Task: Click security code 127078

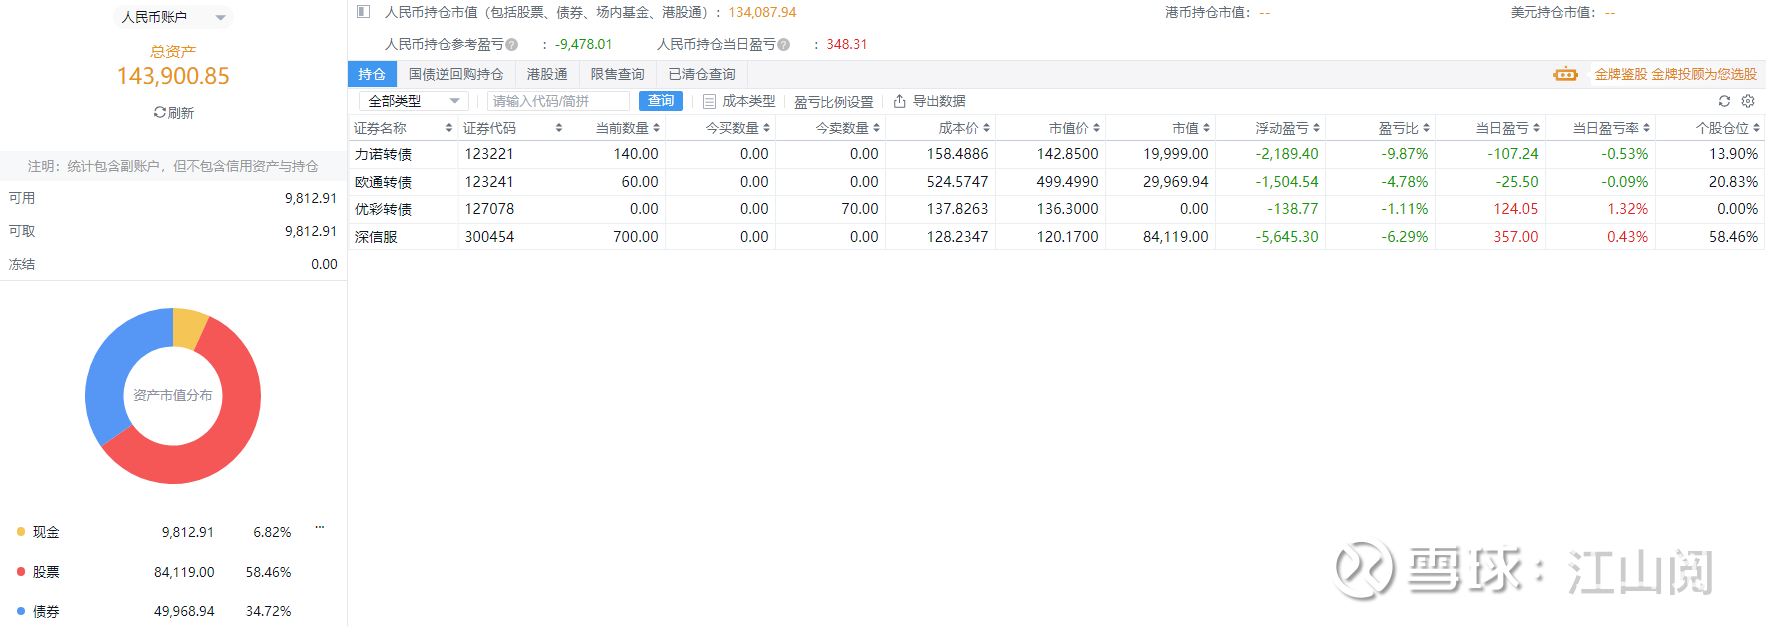Action: tap(489, 209)
